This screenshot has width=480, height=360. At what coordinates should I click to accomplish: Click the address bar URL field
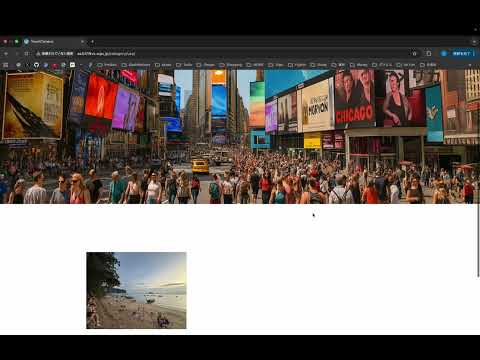(x=220, y=53)
